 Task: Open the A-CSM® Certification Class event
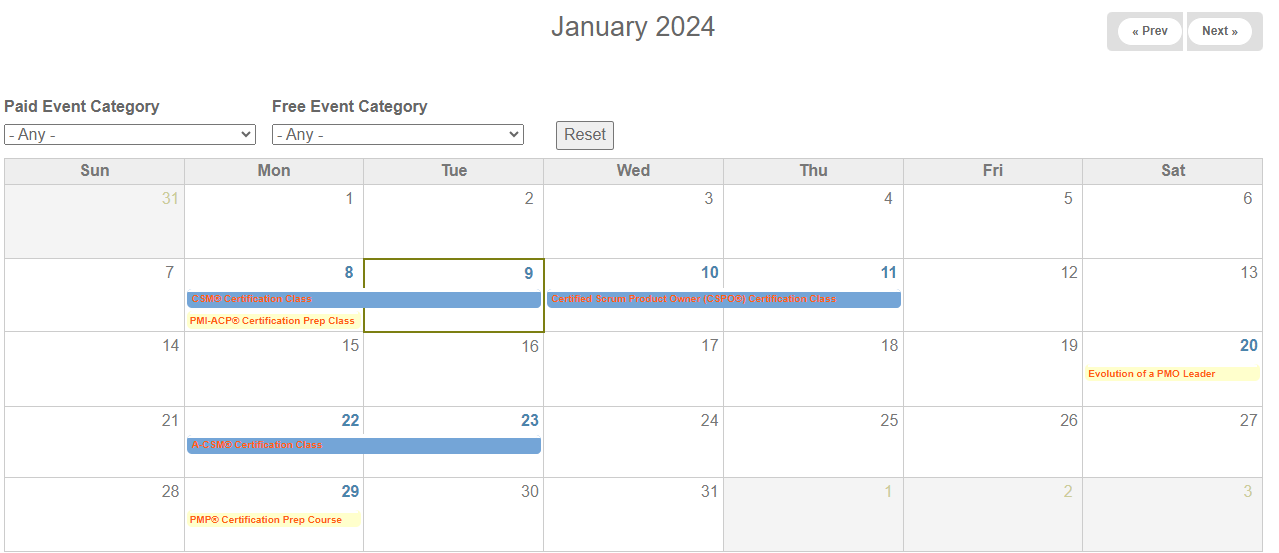pos(256,445)
